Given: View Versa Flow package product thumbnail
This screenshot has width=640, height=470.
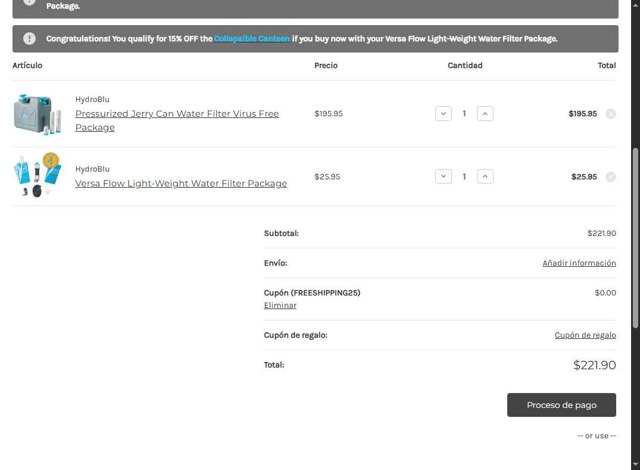Looking at the screenshot, I should click(37, 175).
